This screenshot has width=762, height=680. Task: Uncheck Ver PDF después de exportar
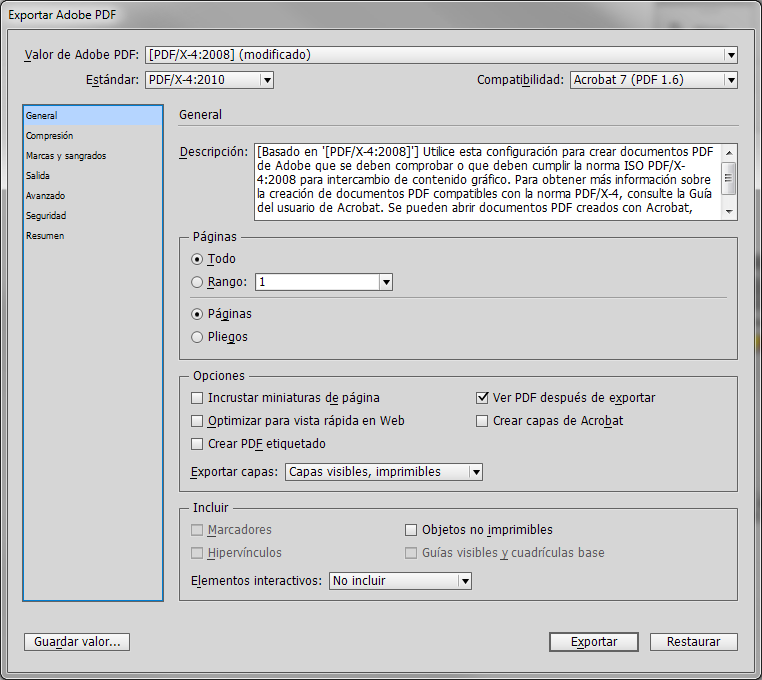(482, 398)
